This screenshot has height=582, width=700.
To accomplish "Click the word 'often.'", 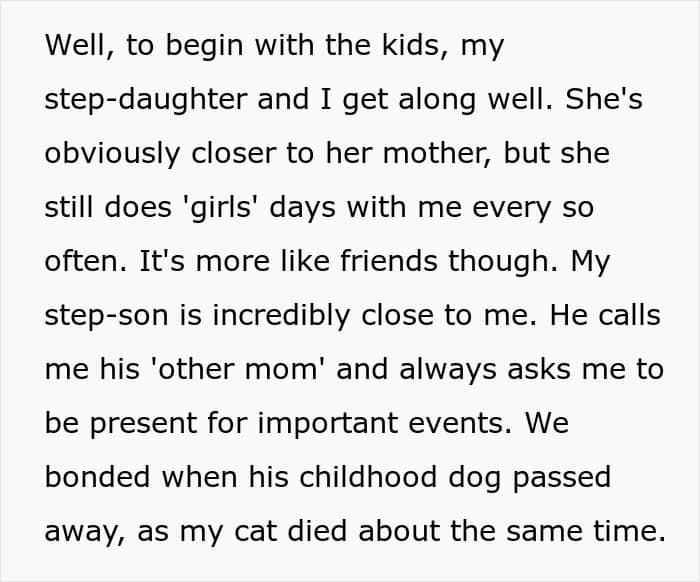I will coord(86,261).
